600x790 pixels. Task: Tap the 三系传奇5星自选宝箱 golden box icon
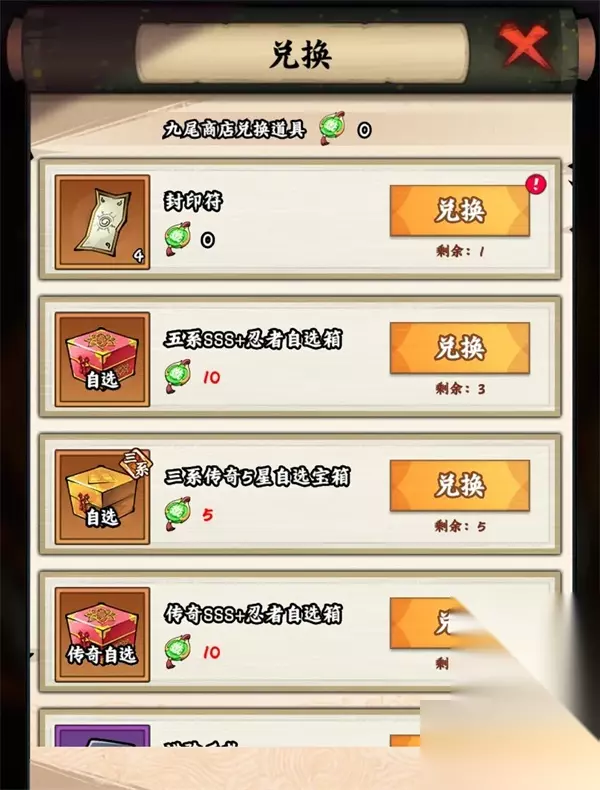click(x=102, y=497)
